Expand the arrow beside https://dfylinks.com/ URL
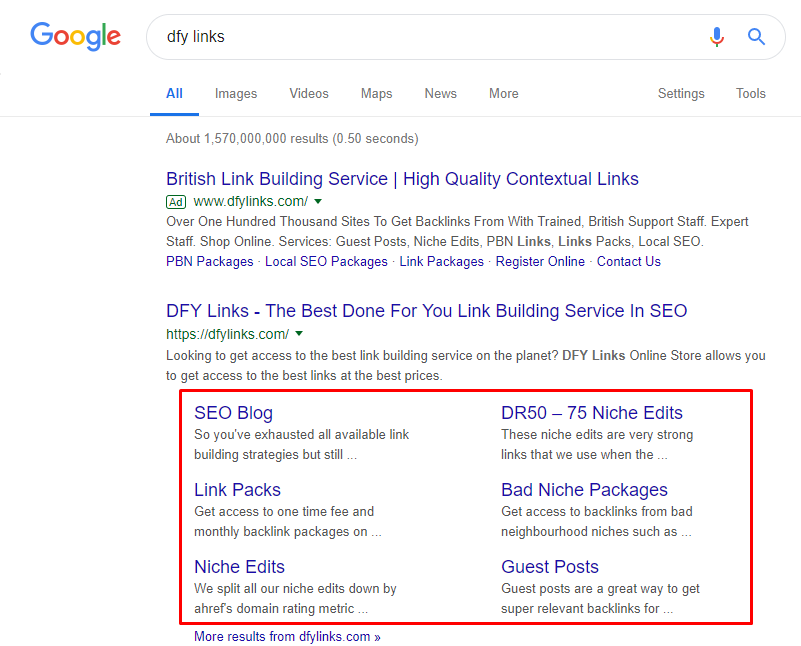Viewport: 801px width, 646px height. coord(299,333)
